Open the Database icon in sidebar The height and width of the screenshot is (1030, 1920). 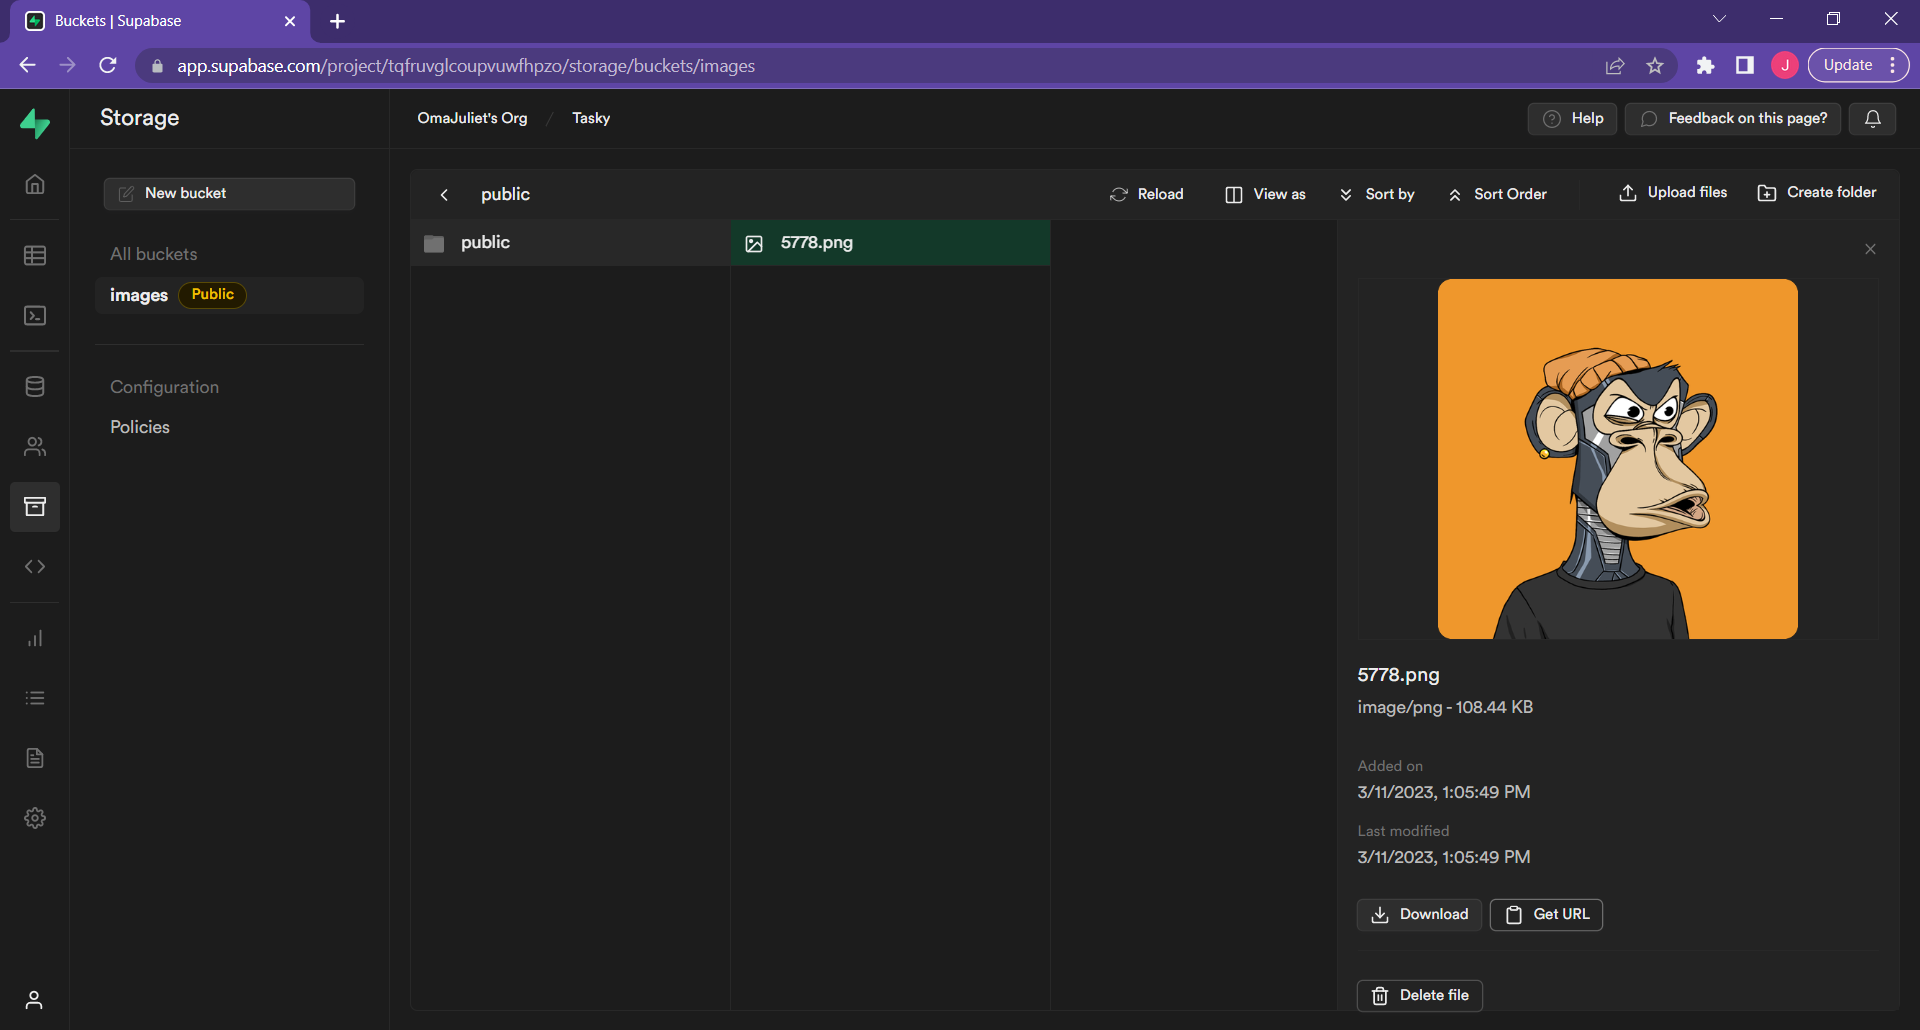click(x=35, y=386)
